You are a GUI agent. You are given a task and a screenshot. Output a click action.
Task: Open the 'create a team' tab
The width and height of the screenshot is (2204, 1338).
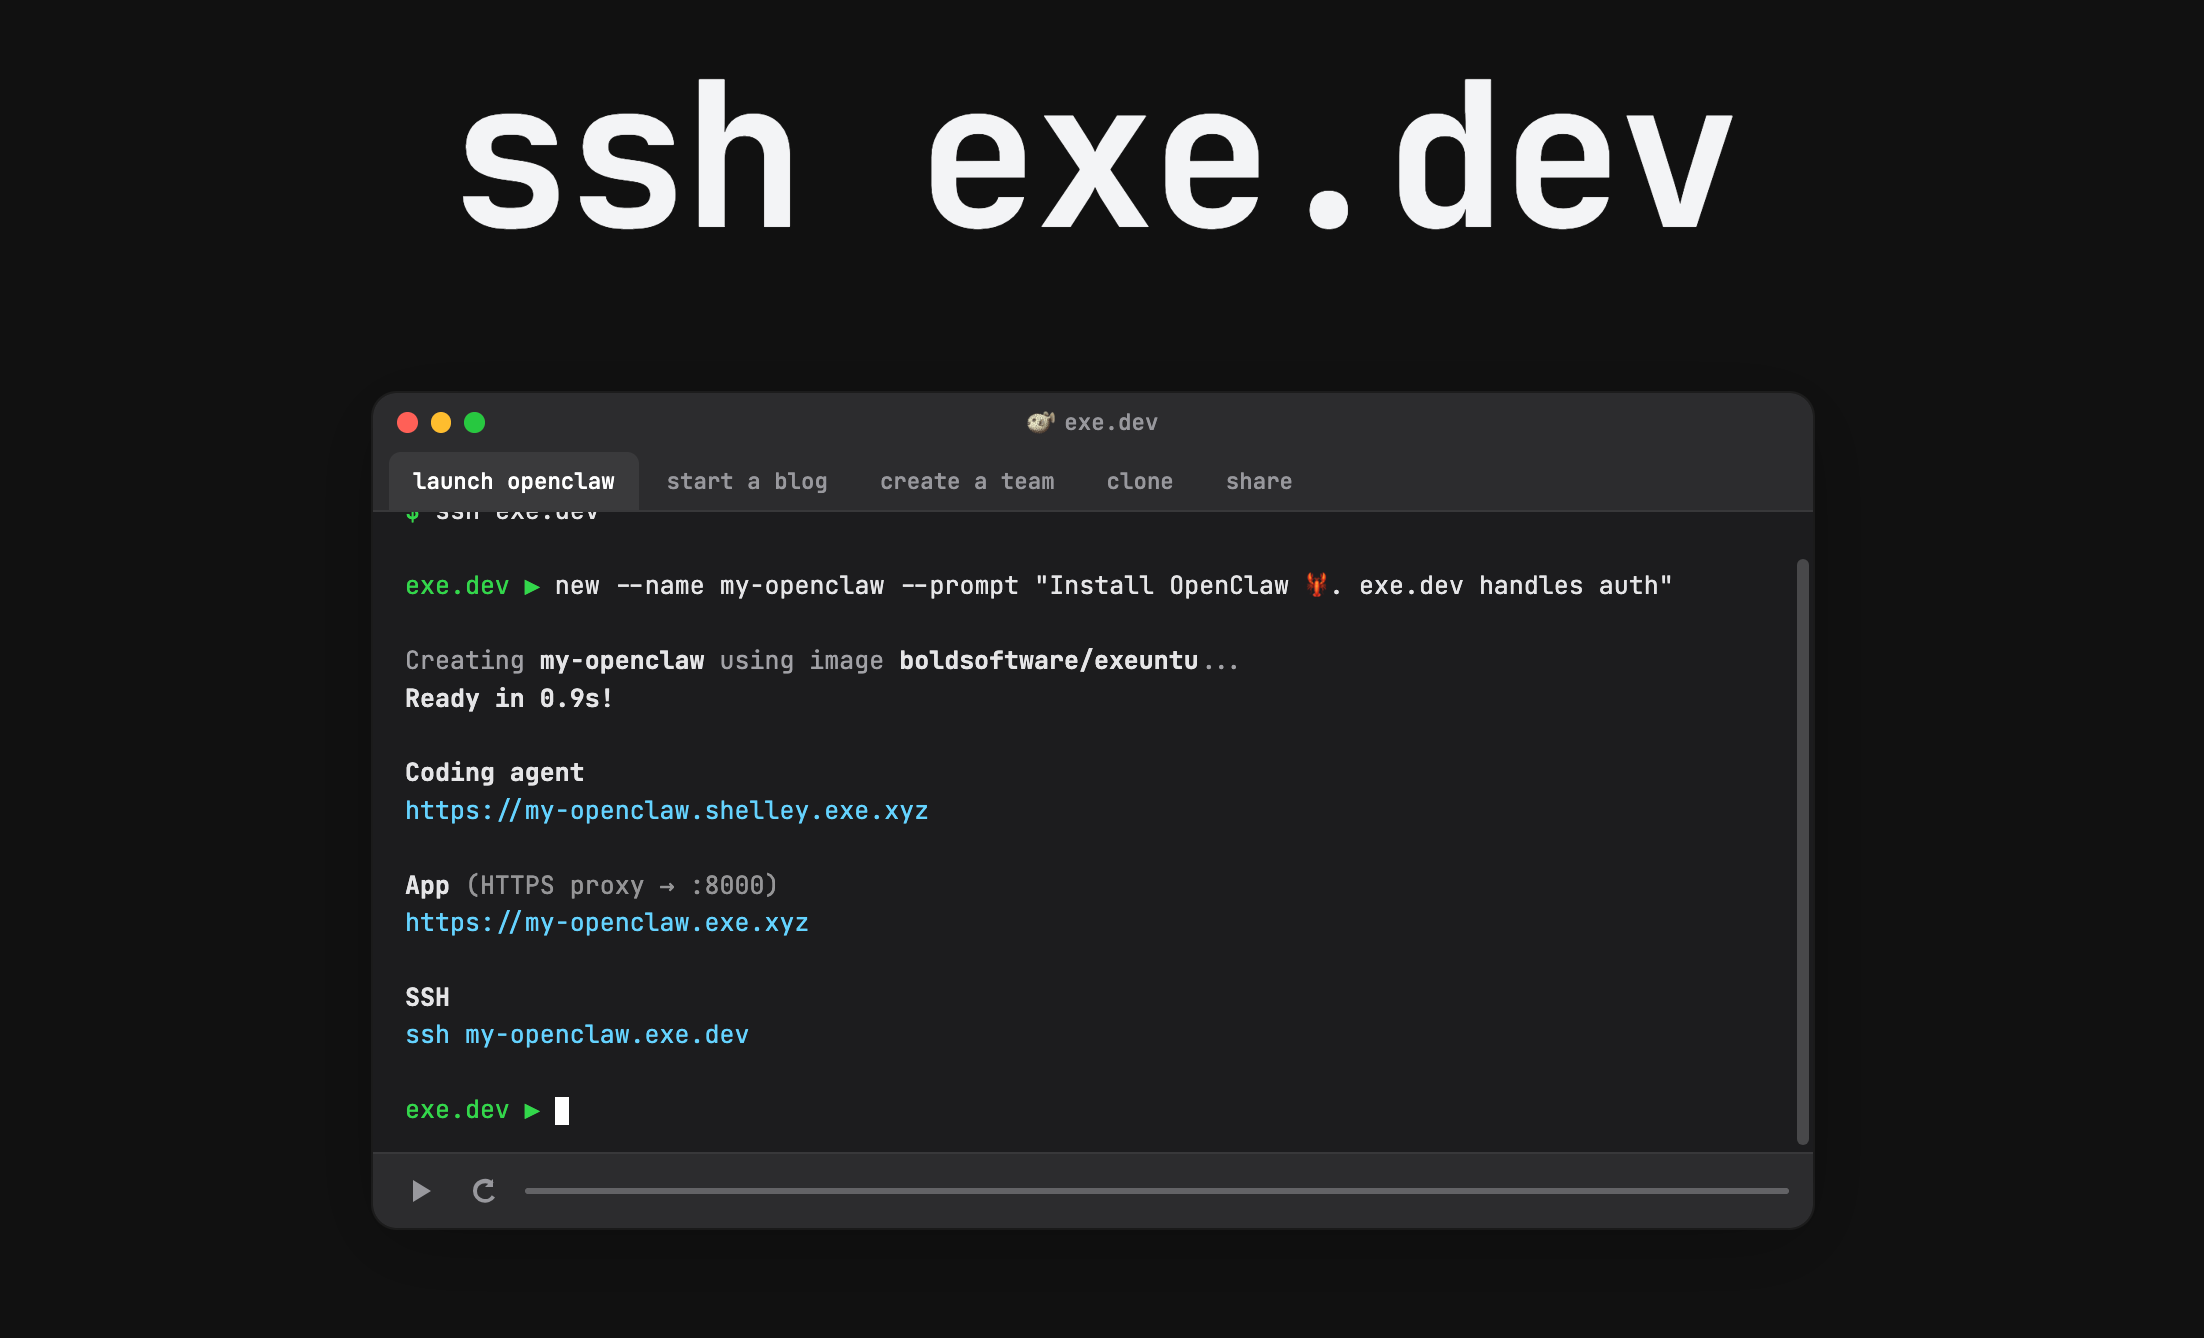pyautogui.click(x=966, y=482)
